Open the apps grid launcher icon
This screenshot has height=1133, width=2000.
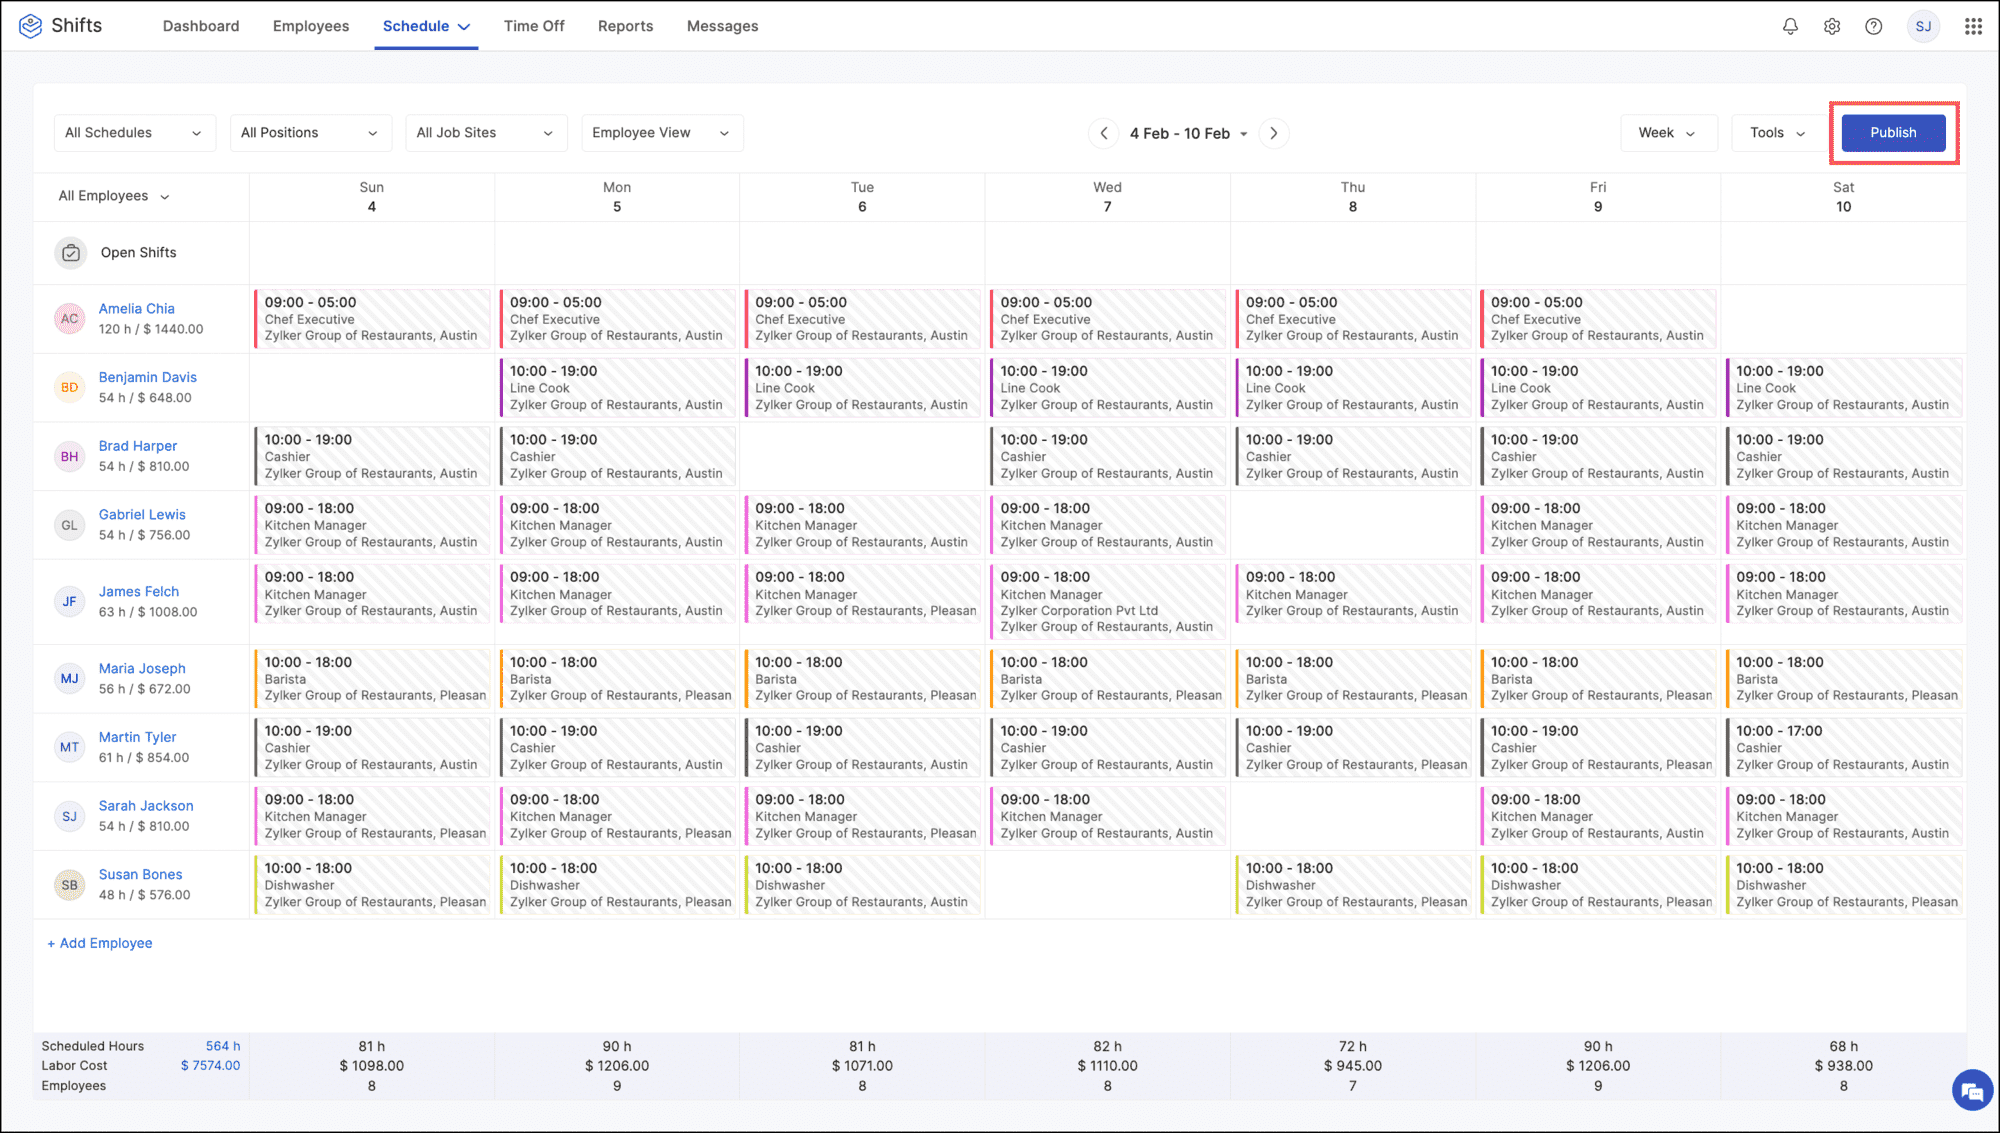[x=1973, y=26]
